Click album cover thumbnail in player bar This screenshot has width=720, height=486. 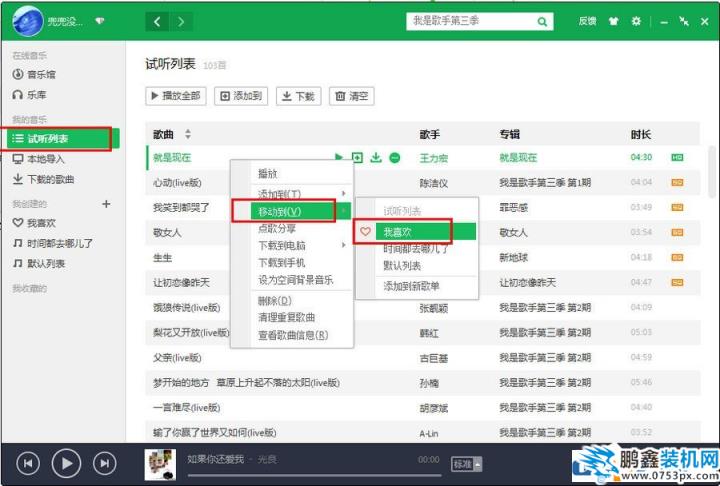point(160,464)
